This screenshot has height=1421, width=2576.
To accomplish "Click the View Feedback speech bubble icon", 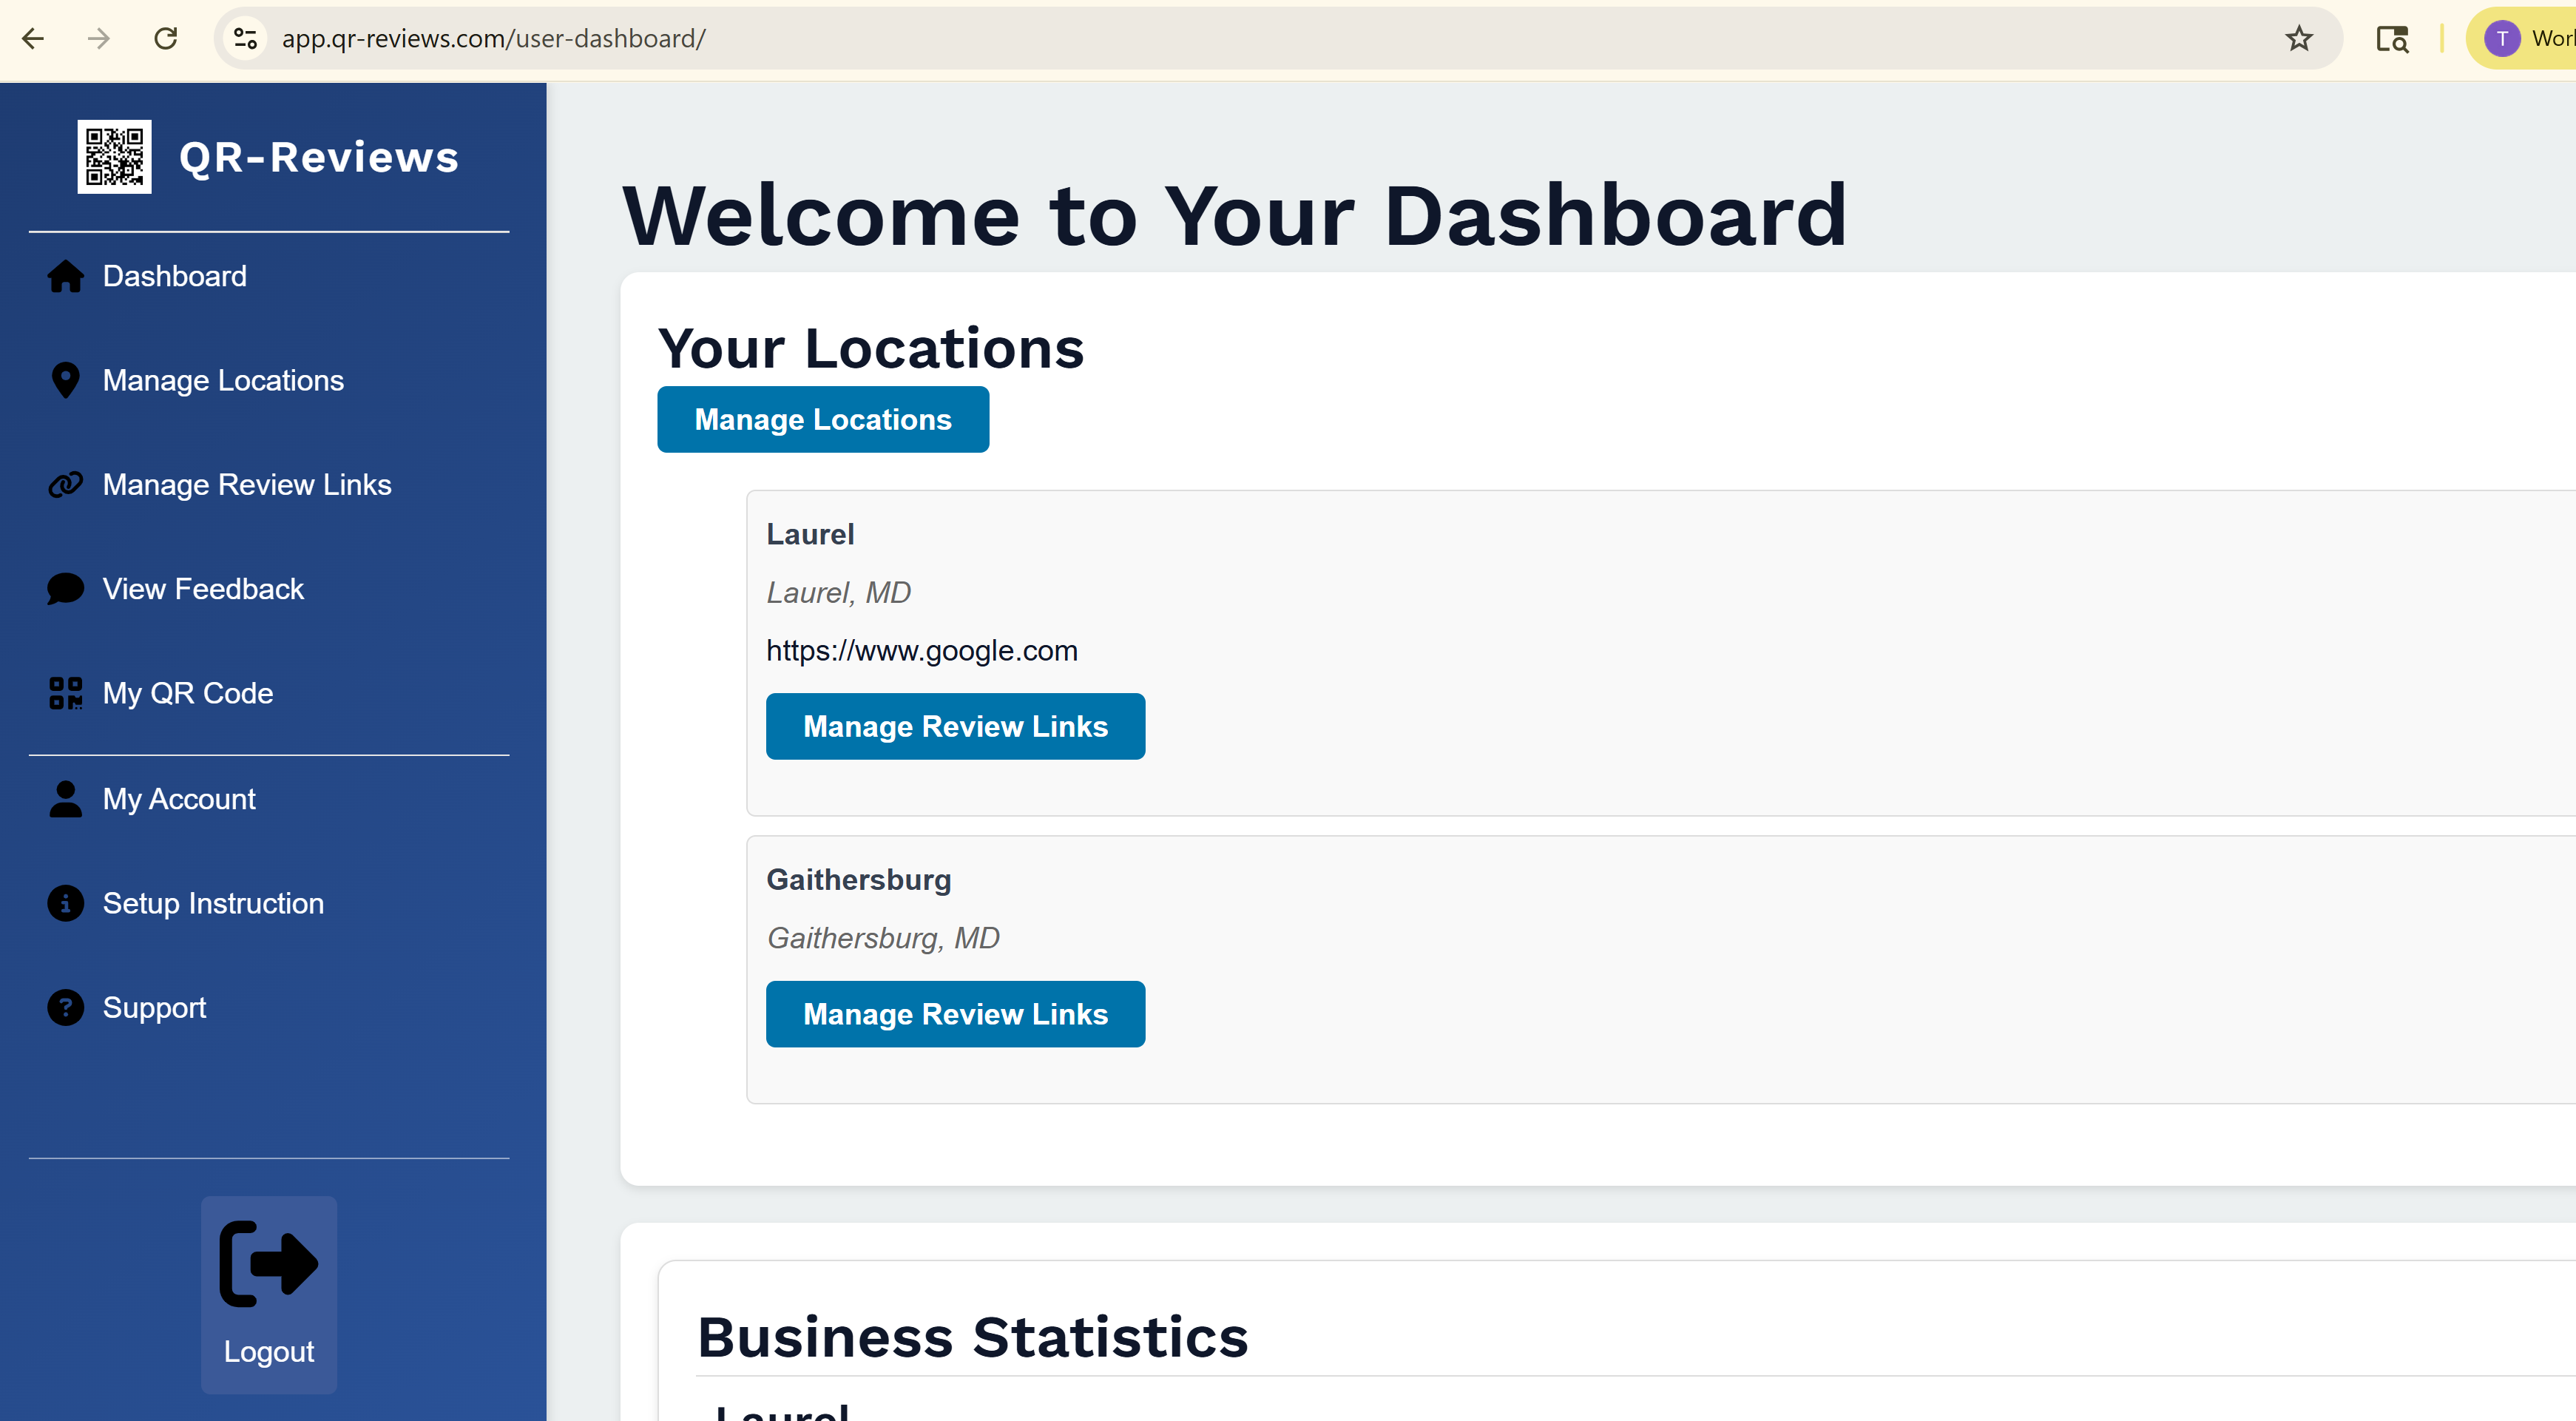I will 65,589.
